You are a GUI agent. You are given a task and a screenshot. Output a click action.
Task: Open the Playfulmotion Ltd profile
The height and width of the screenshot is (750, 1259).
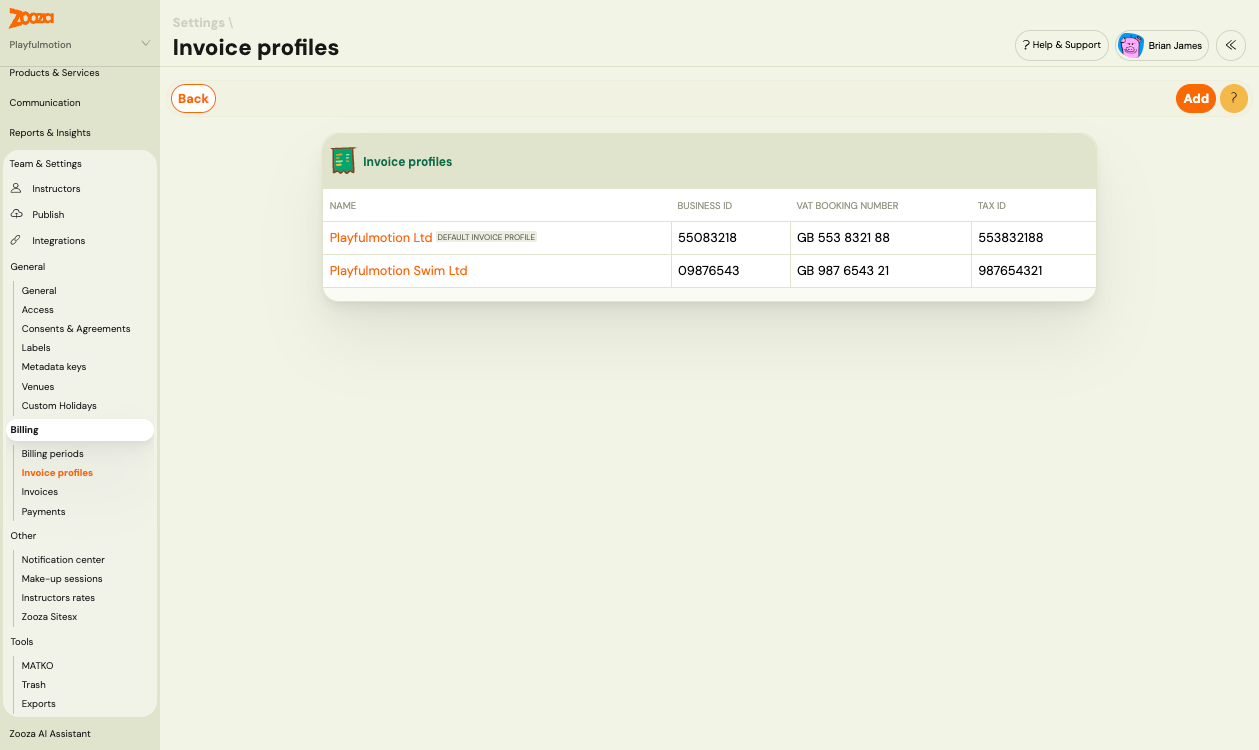[x=381, y=238]
